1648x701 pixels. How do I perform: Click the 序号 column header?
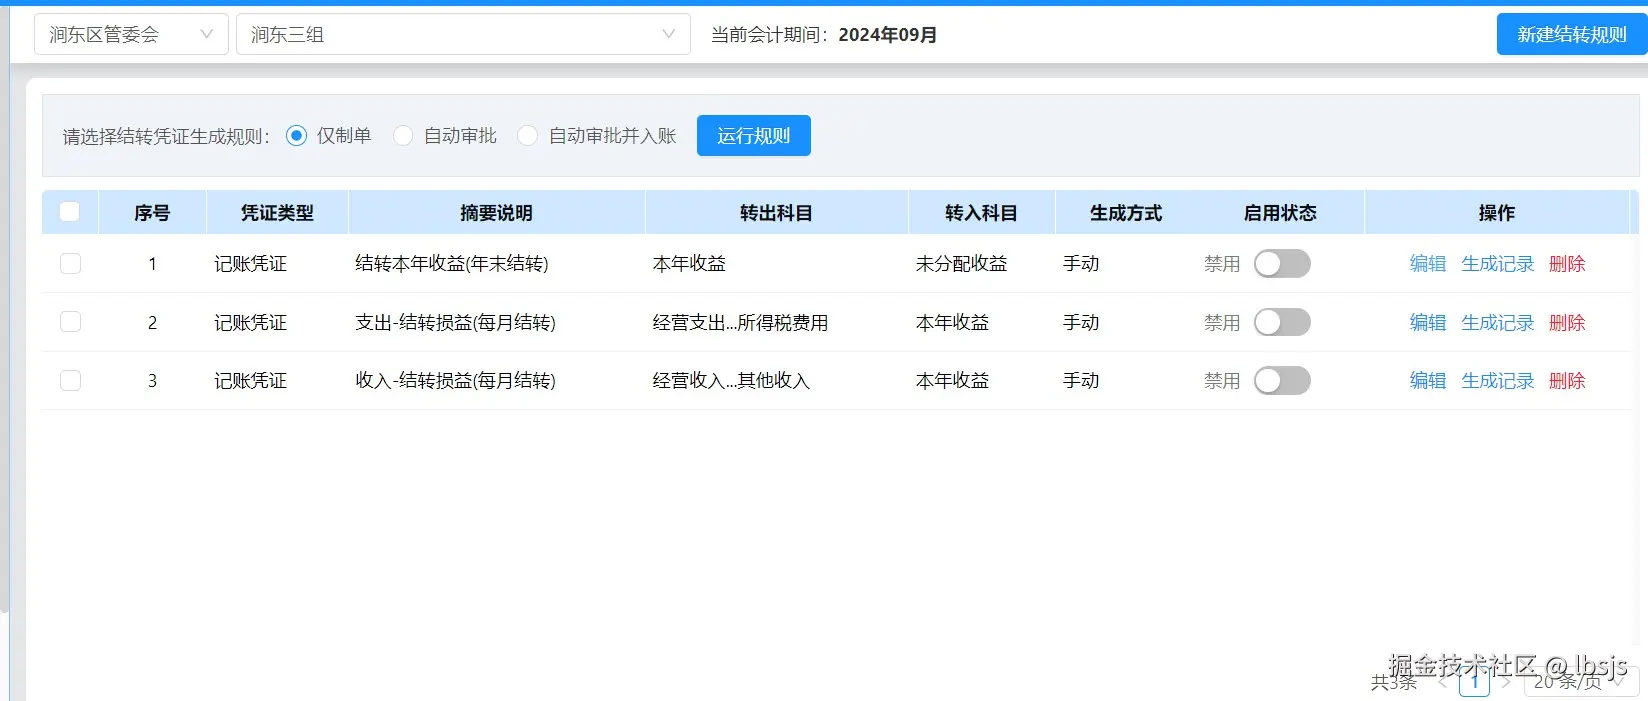pyautogui.click(x=152, y=213)
